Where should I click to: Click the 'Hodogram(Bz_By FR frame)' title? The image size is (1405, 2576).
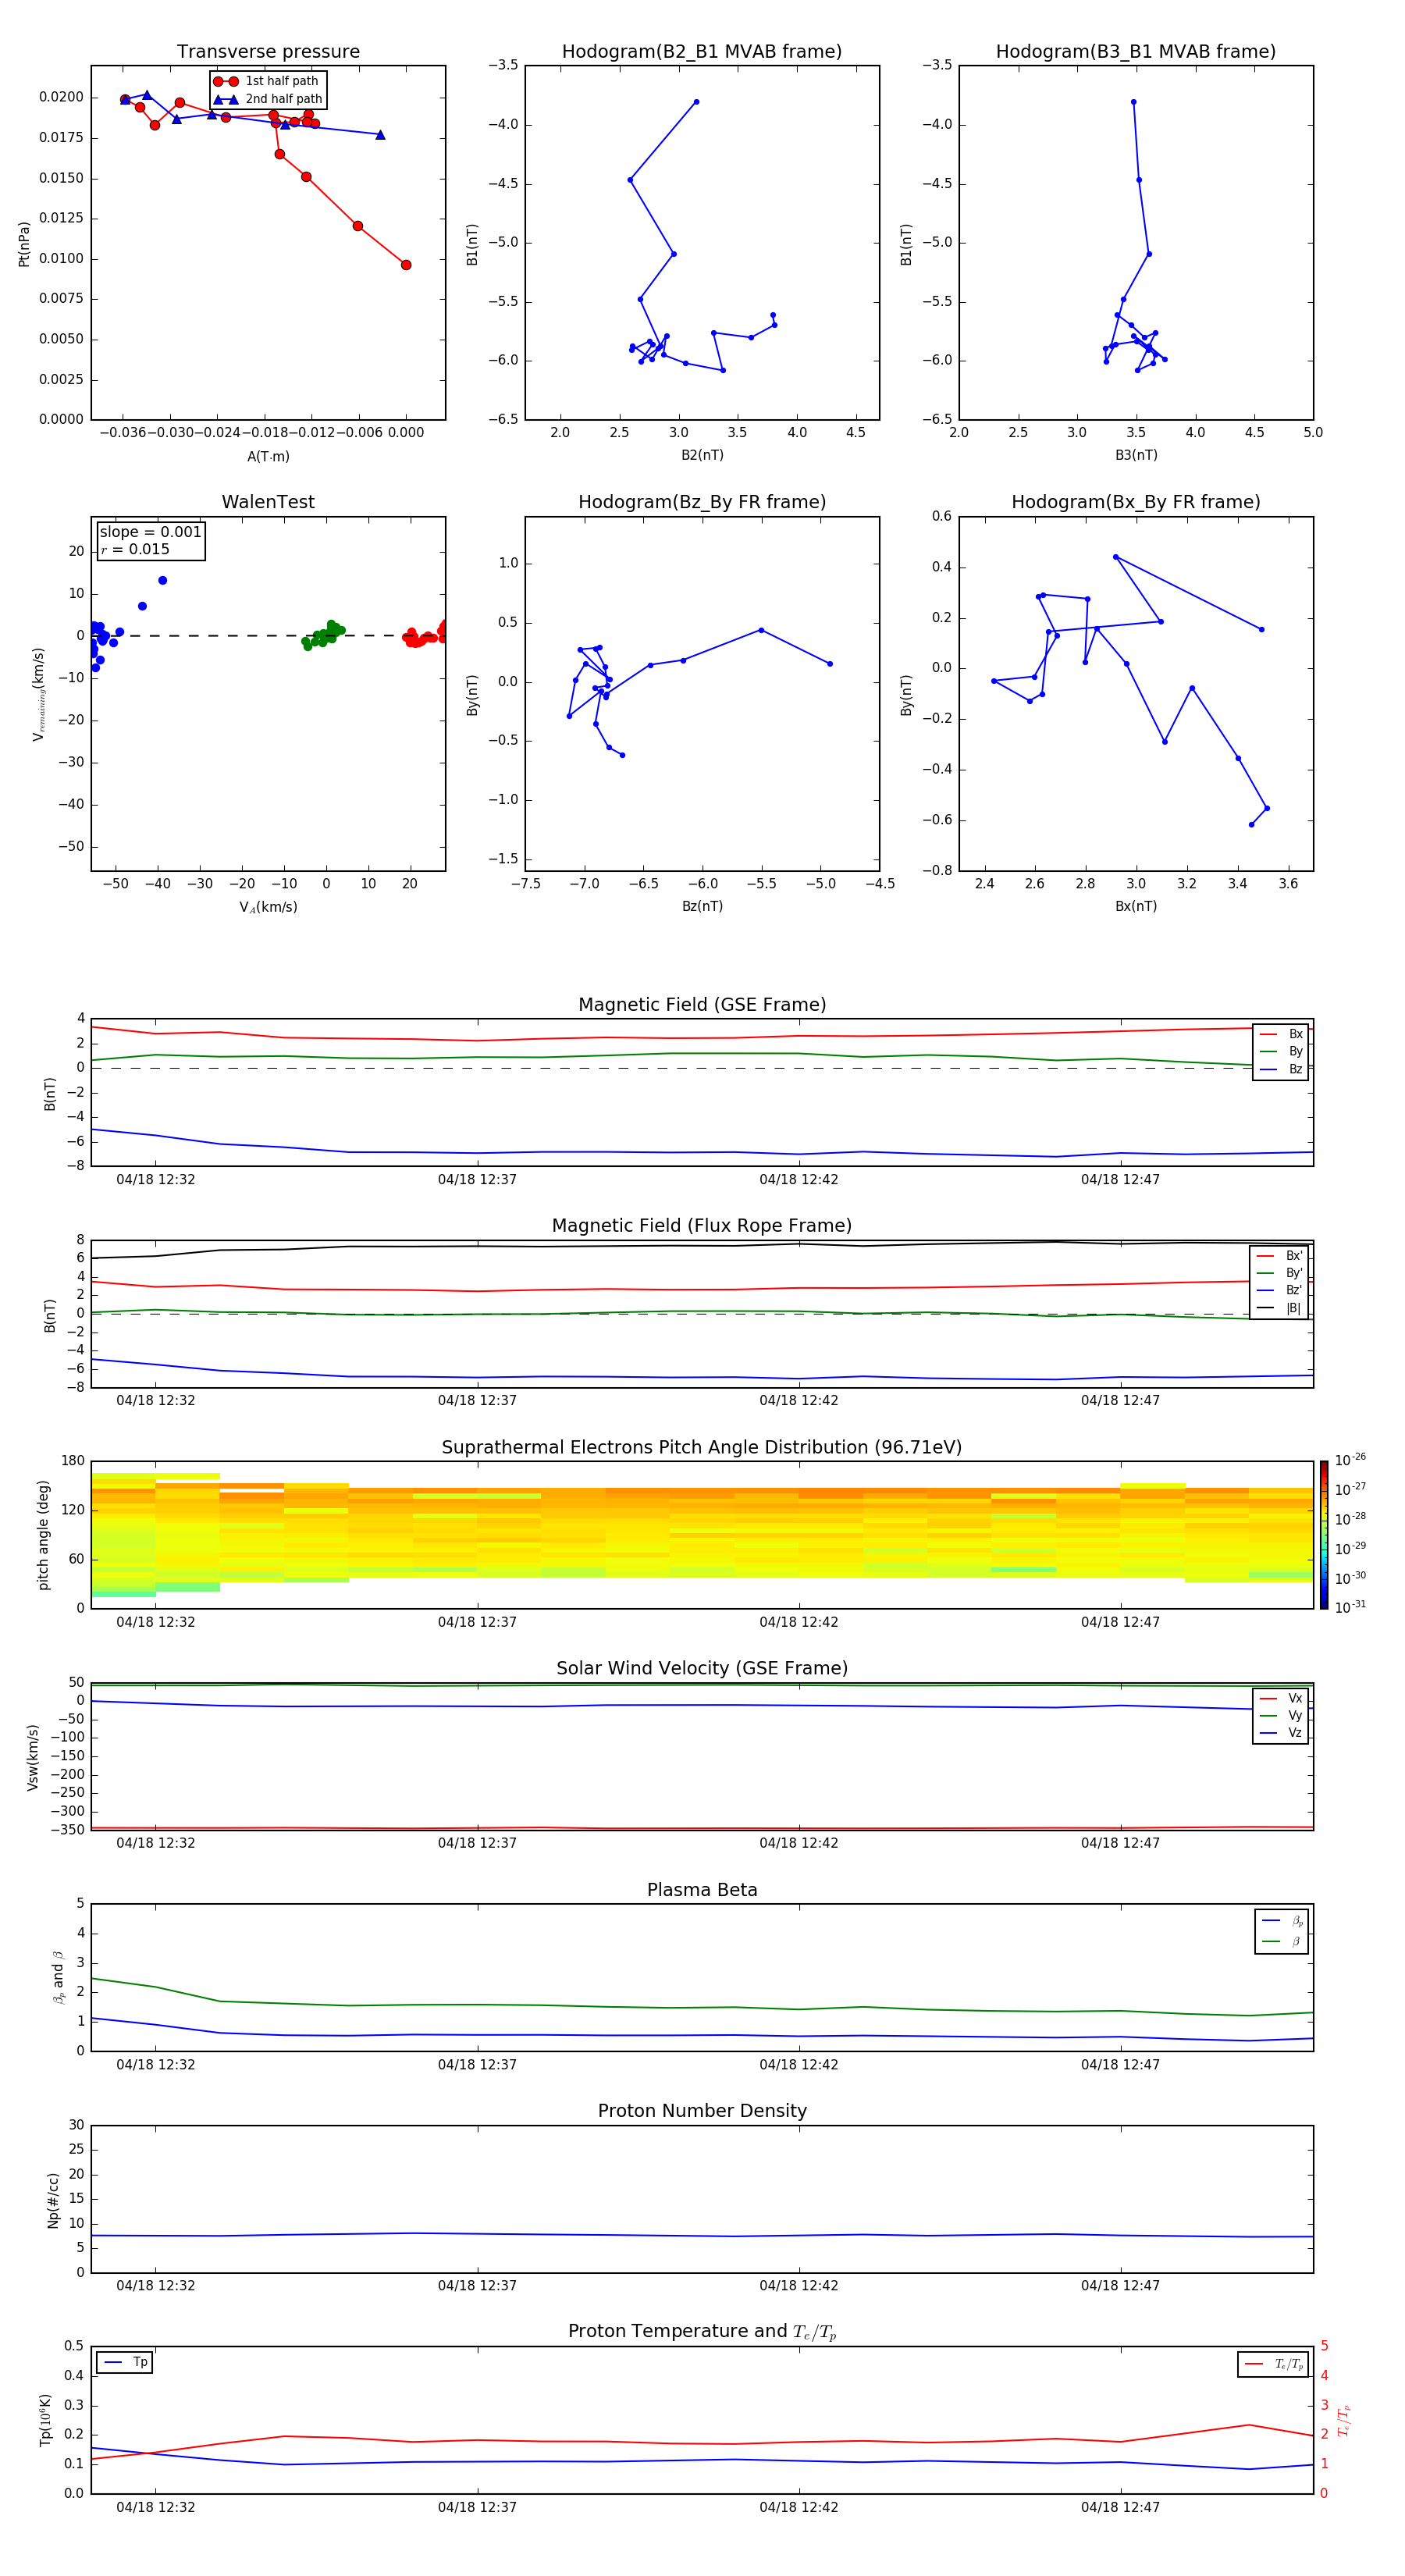coord(702,502)
